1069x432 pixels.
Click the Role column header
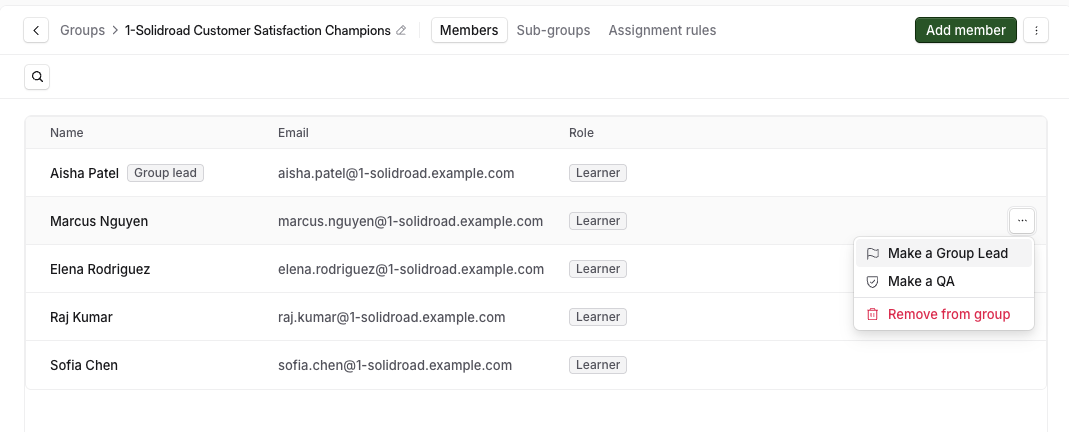click(582, 133)
